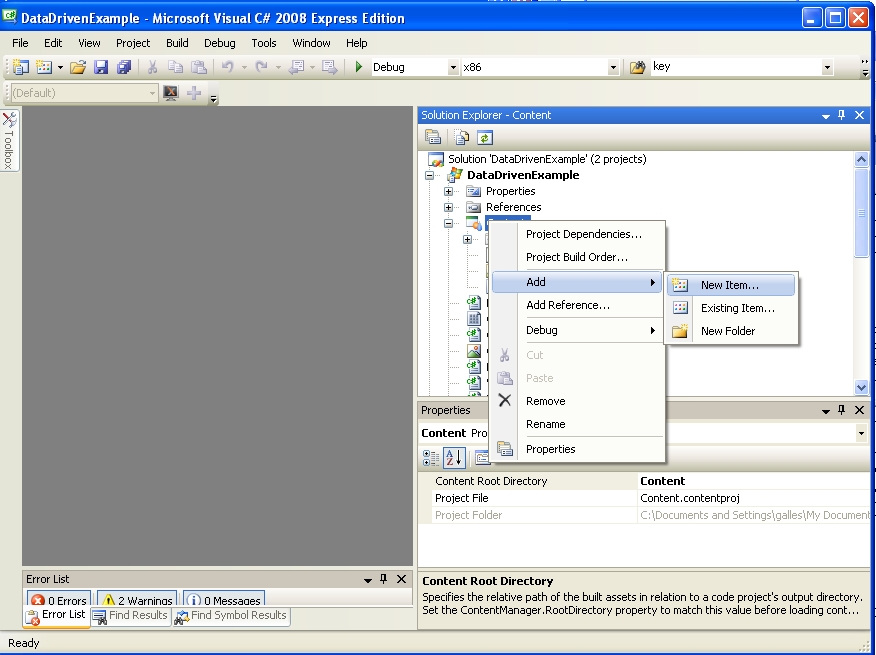Screen dimensions: 876x655
Task: Click the Content Root Directory property row
Action: (x=651, y=481)
